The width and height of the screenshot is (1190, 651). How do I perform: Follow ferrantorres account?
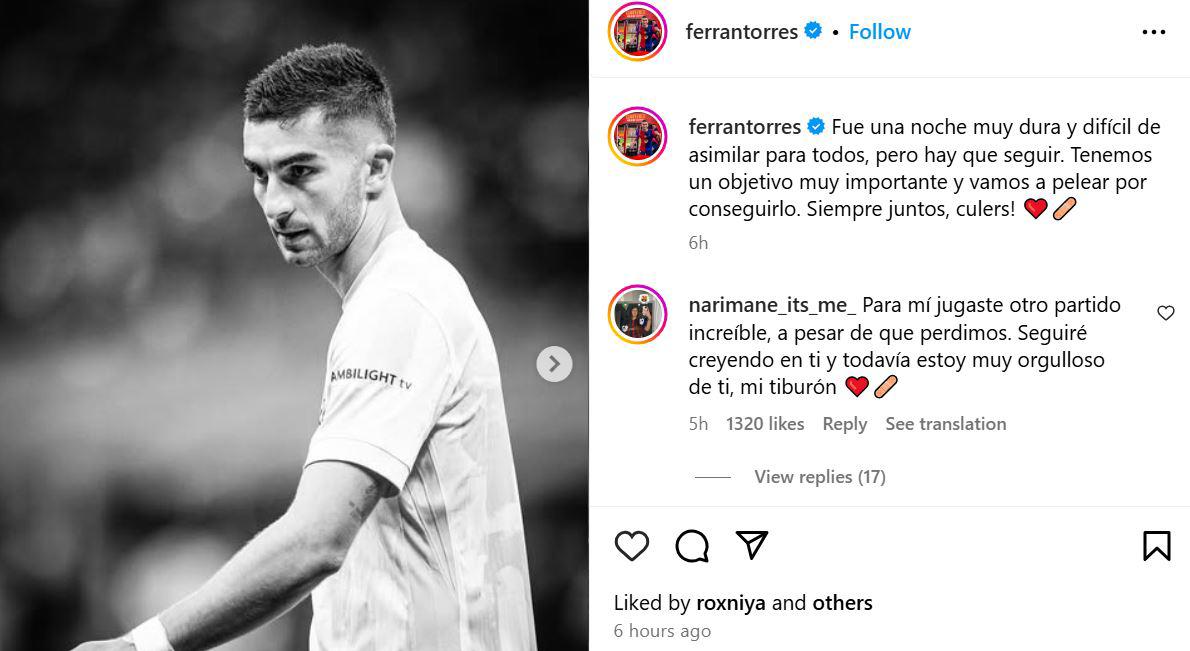pos(879,32)
